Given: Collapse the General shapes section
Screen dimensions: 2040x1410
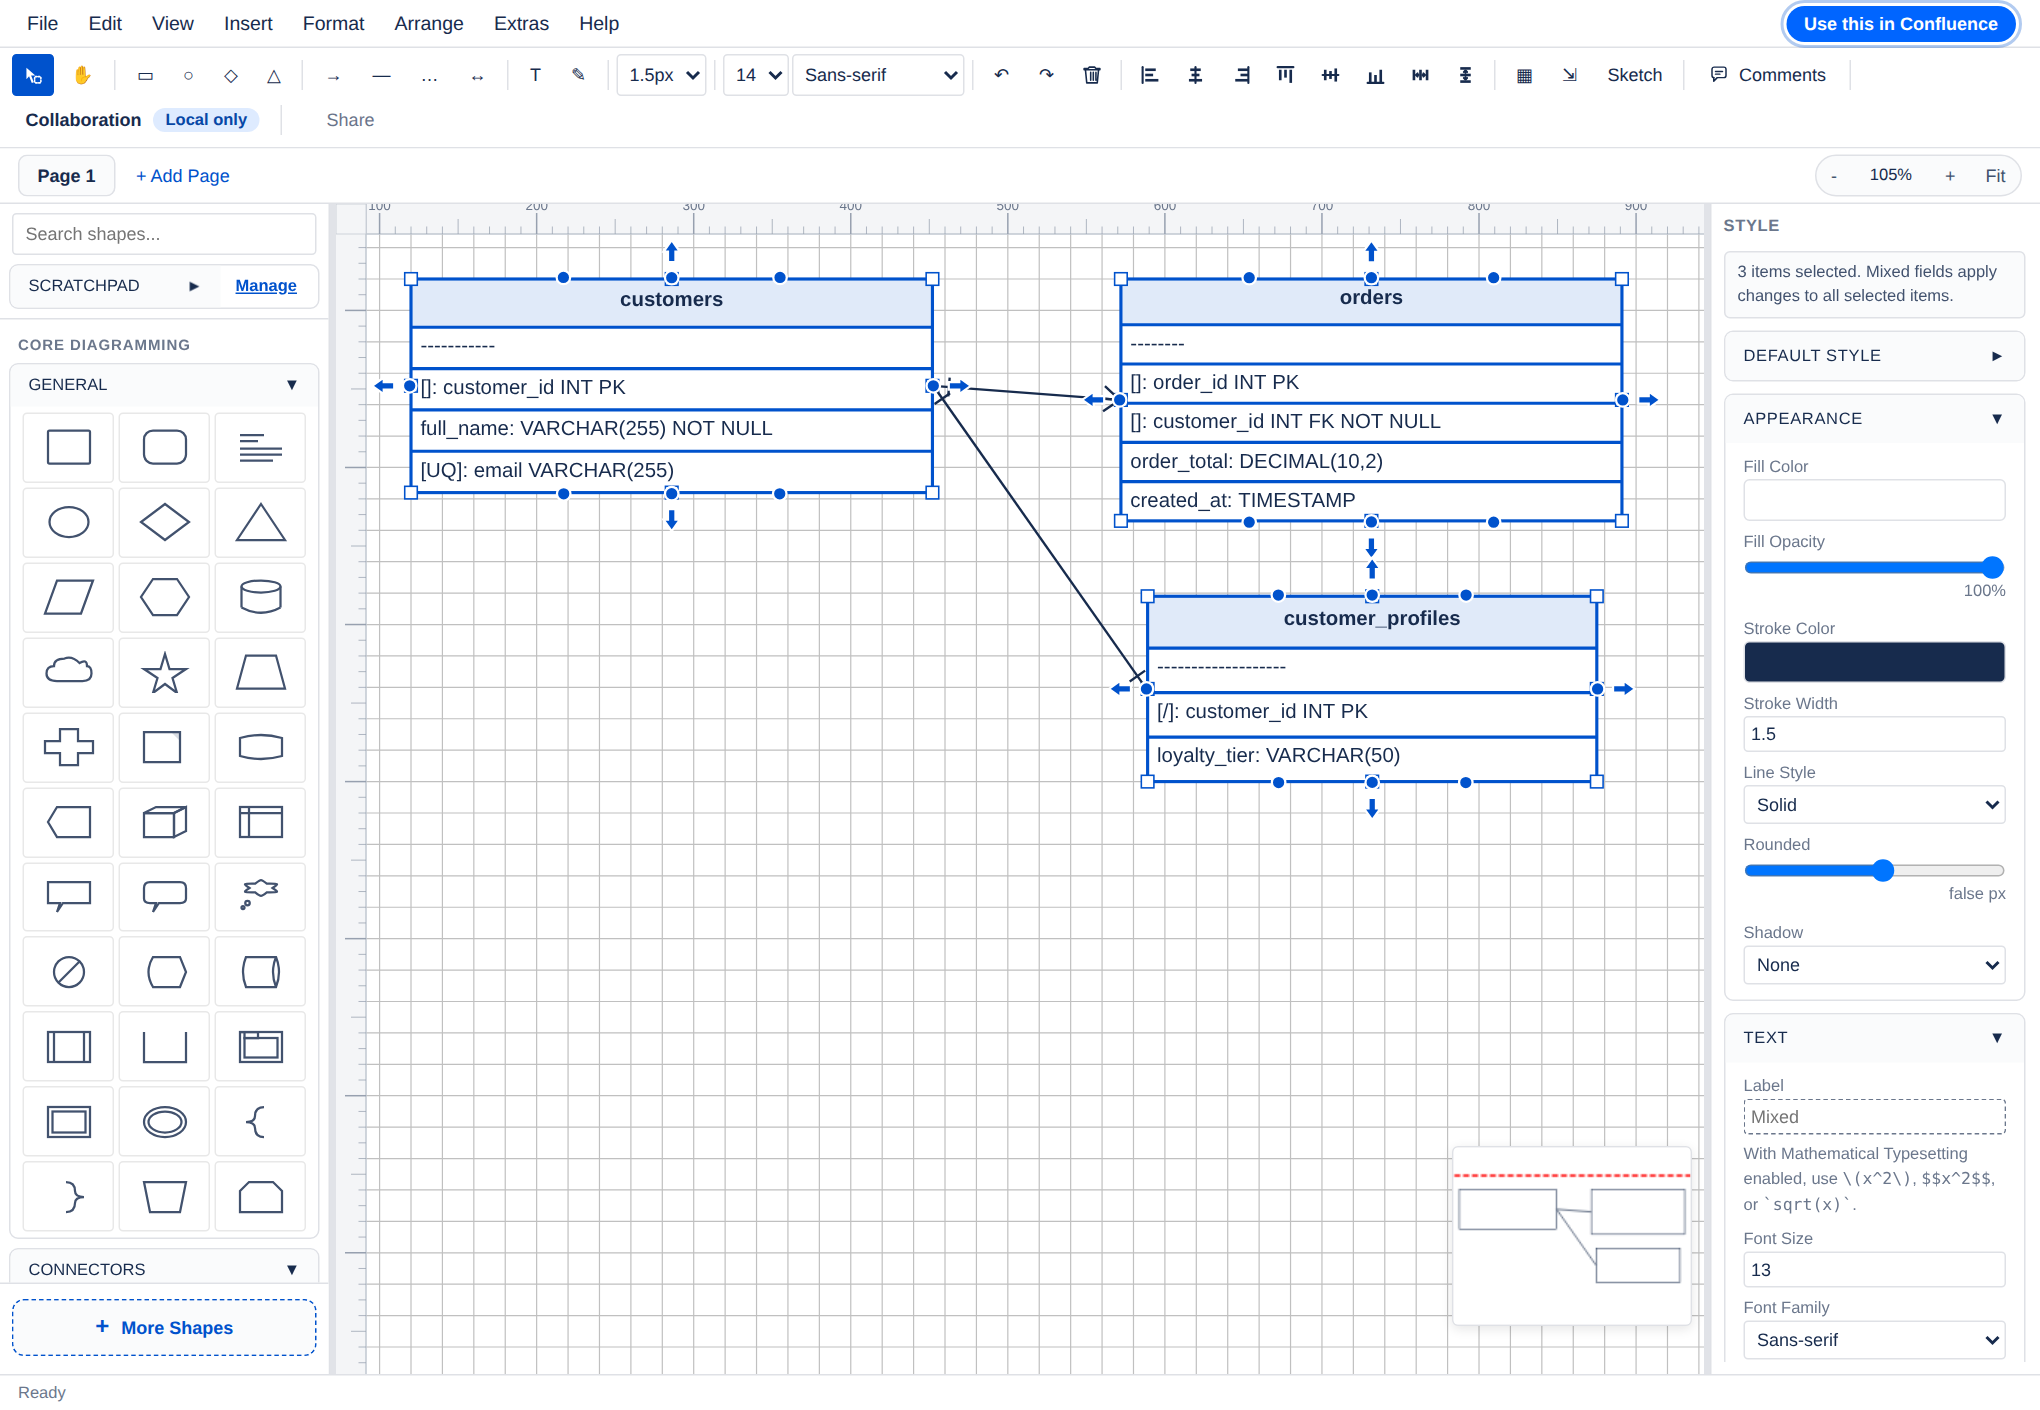Looking at the screenshot, I should tap(164, 385).
